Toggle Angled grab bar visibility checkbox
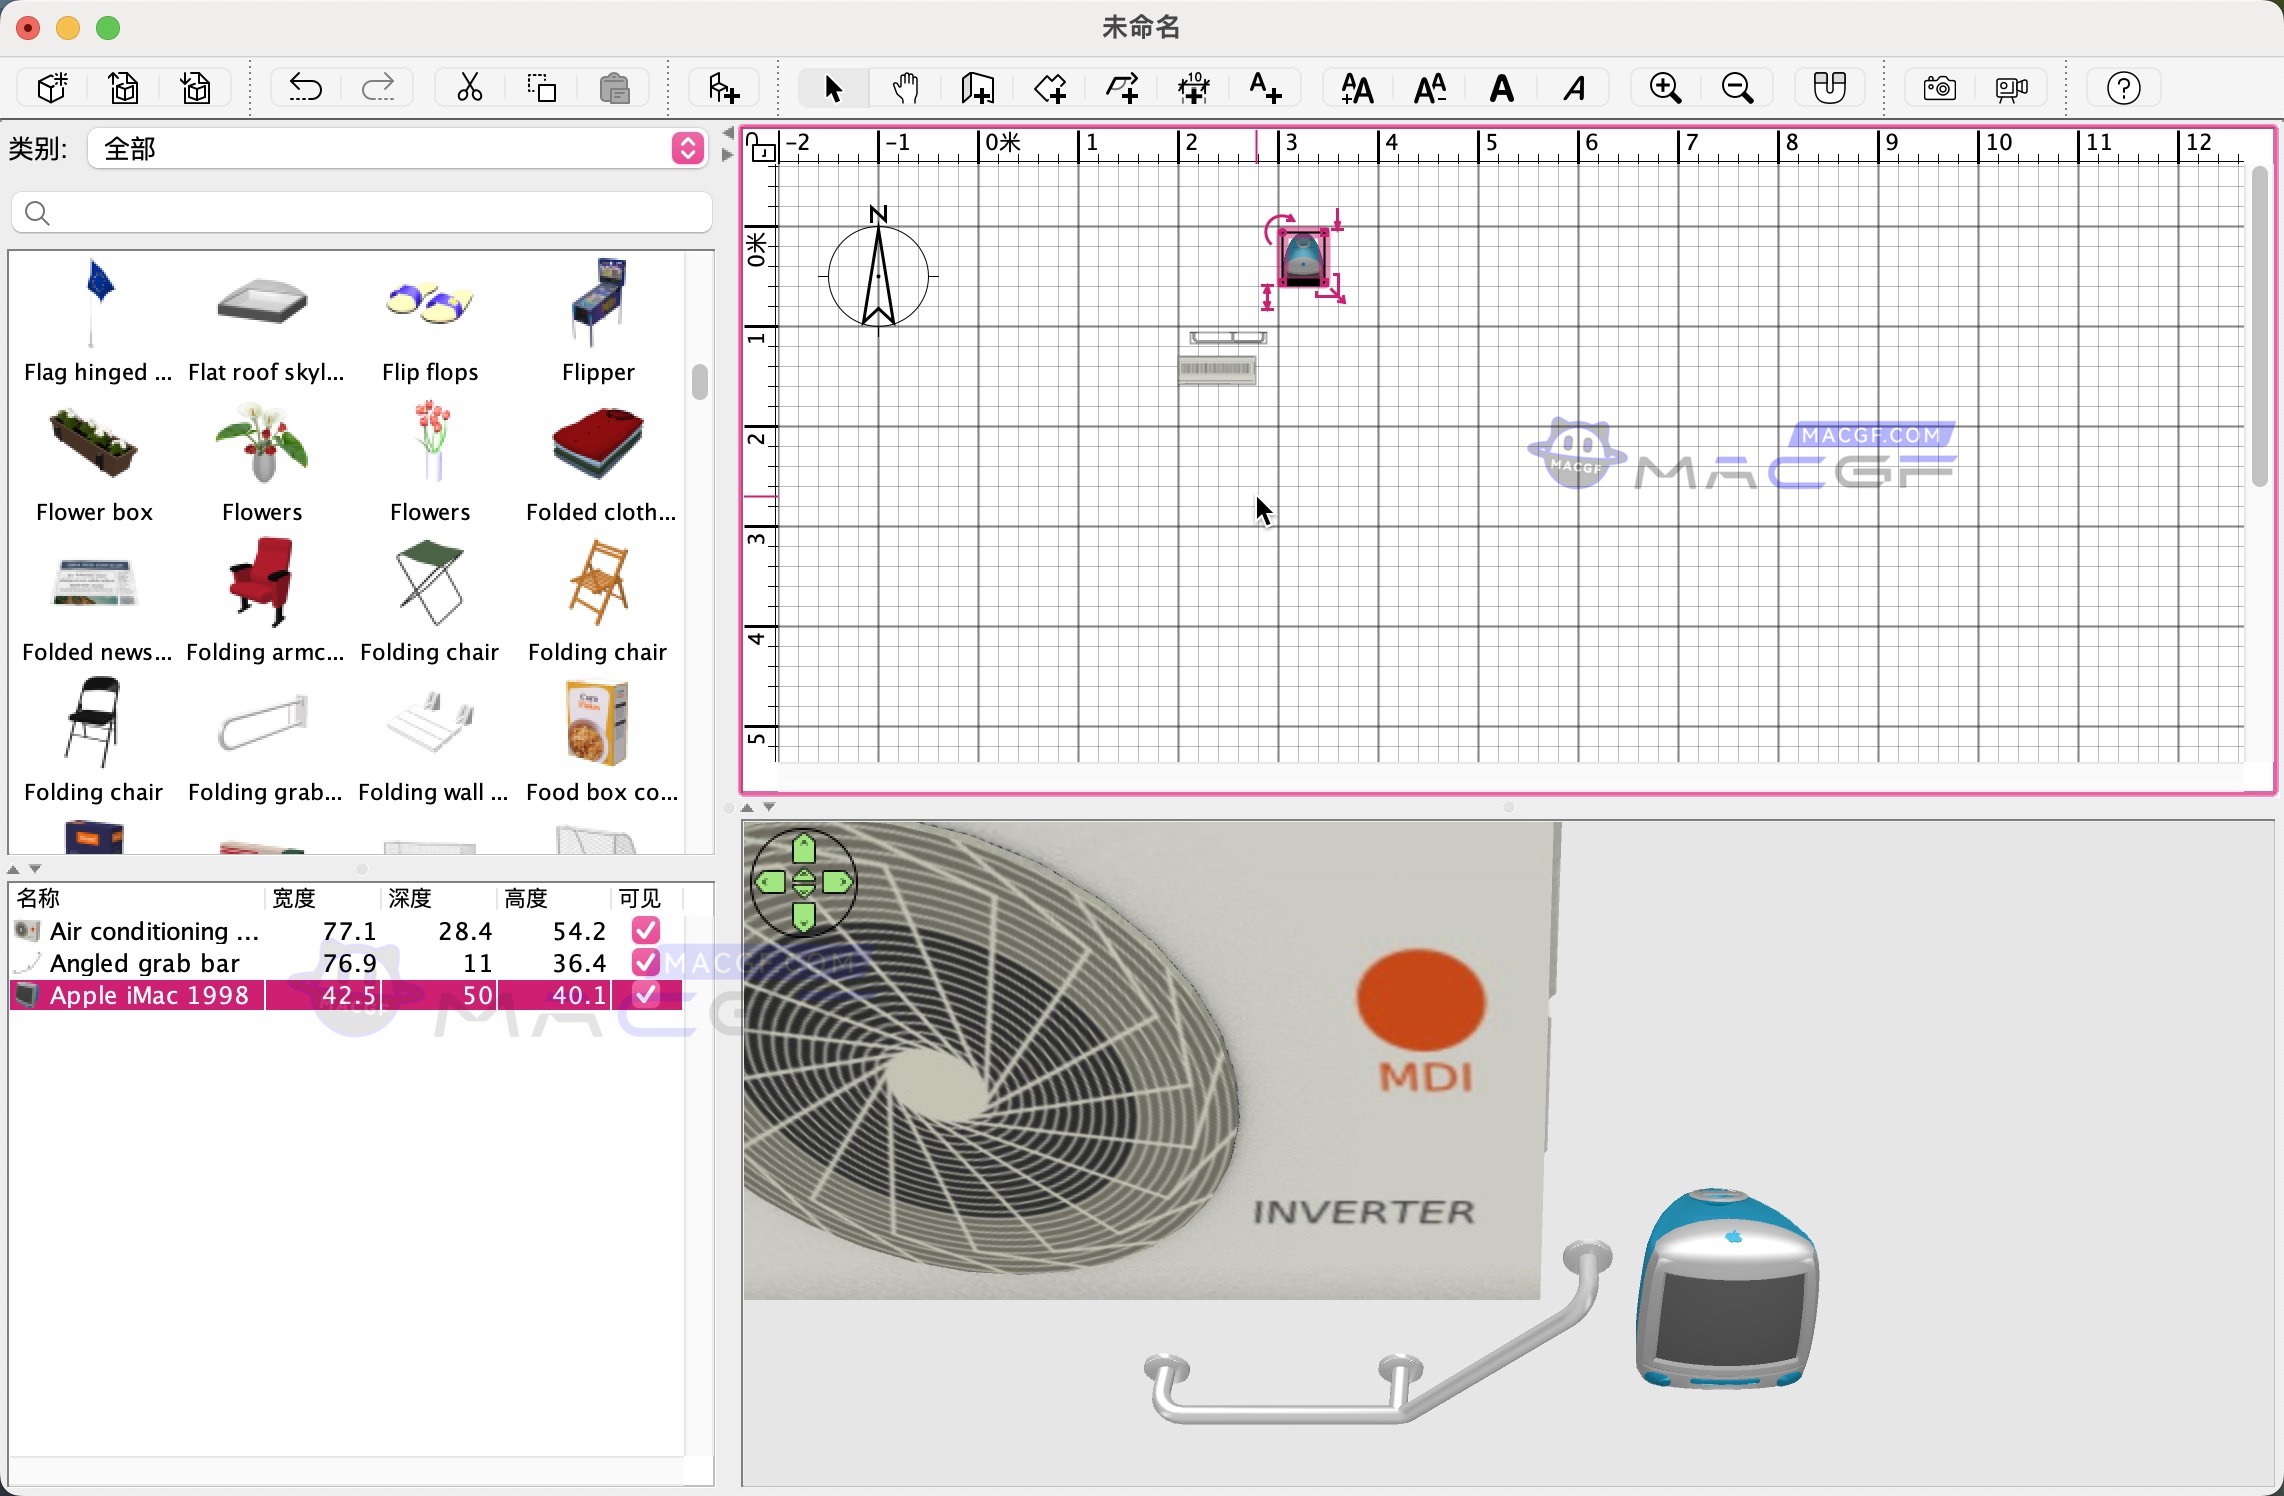The image size is (2284, 1496). [x=646, y=963]
